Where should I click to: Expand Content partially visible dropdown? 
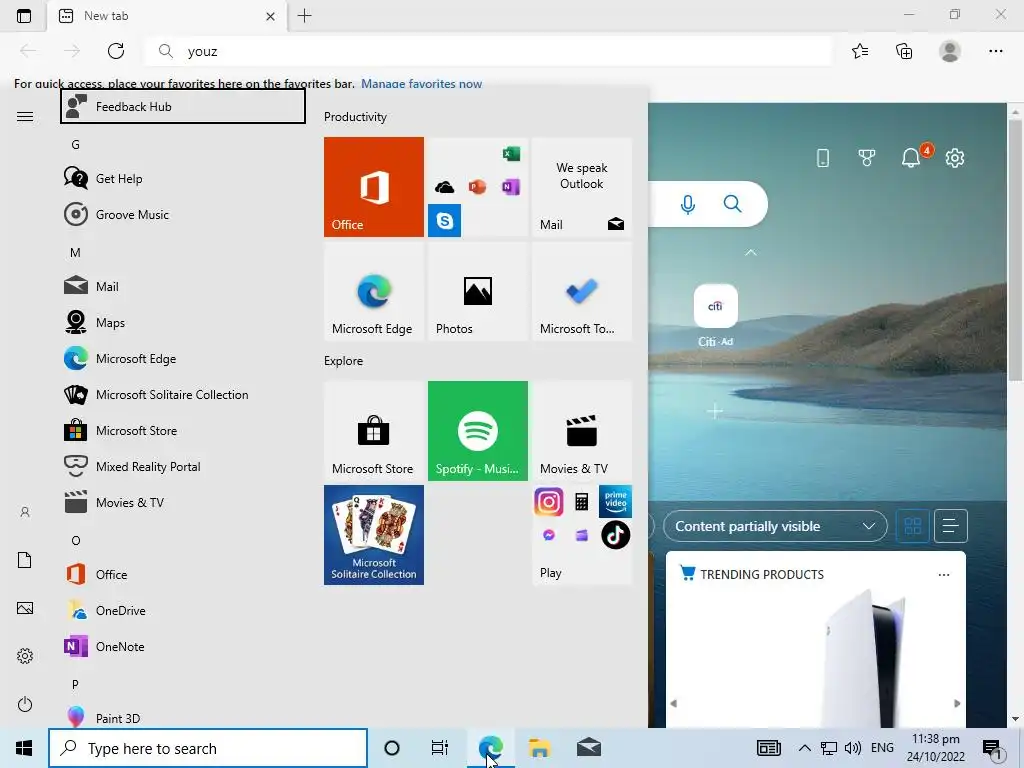(775, 526)
